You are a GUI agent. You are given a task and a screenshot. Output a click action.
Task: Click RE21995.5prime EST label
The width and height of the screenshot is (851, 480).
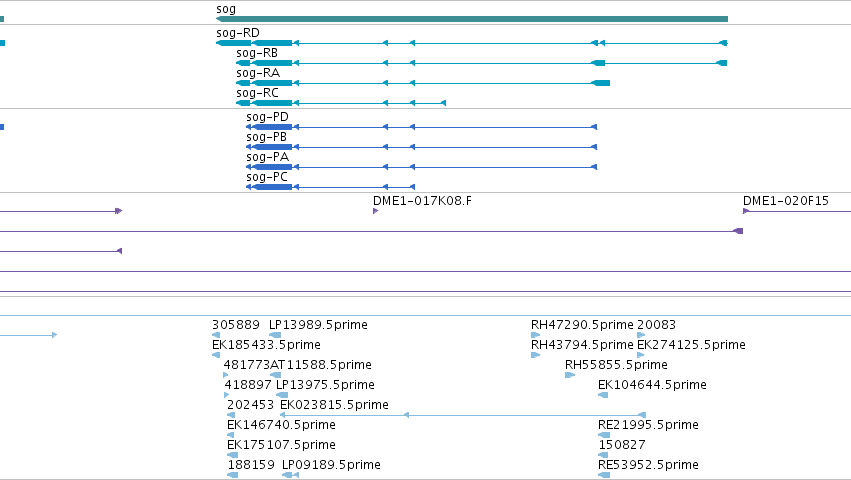point(648,425)
